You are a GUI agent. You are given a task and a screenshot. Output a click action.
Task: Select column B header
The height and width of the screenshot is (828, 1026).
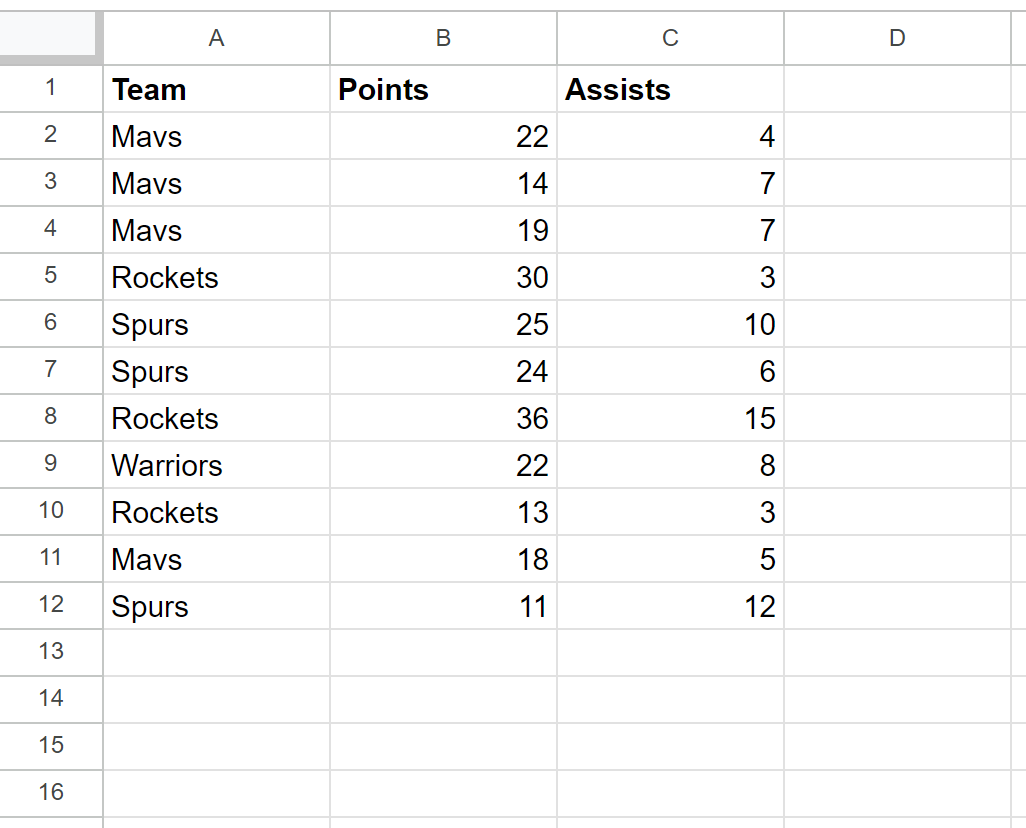(x=444, y=38)
